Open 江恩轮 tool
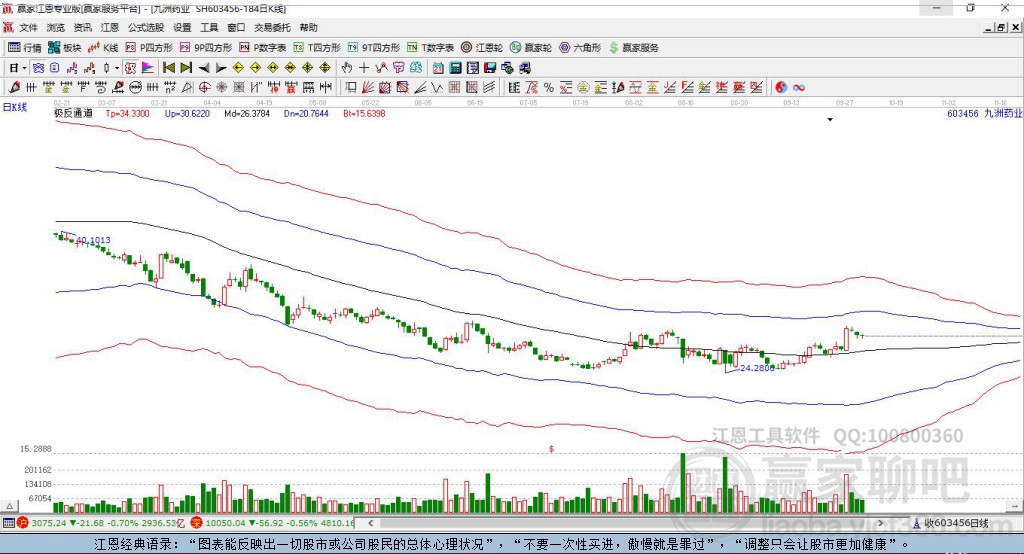1024x554 pixels. (482, 48)
